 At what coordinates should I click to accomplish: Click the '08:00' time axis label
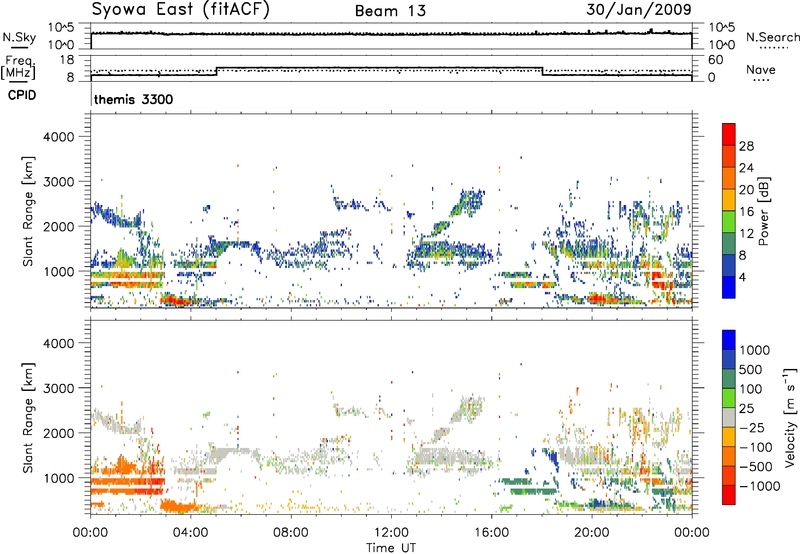point(291,533)
